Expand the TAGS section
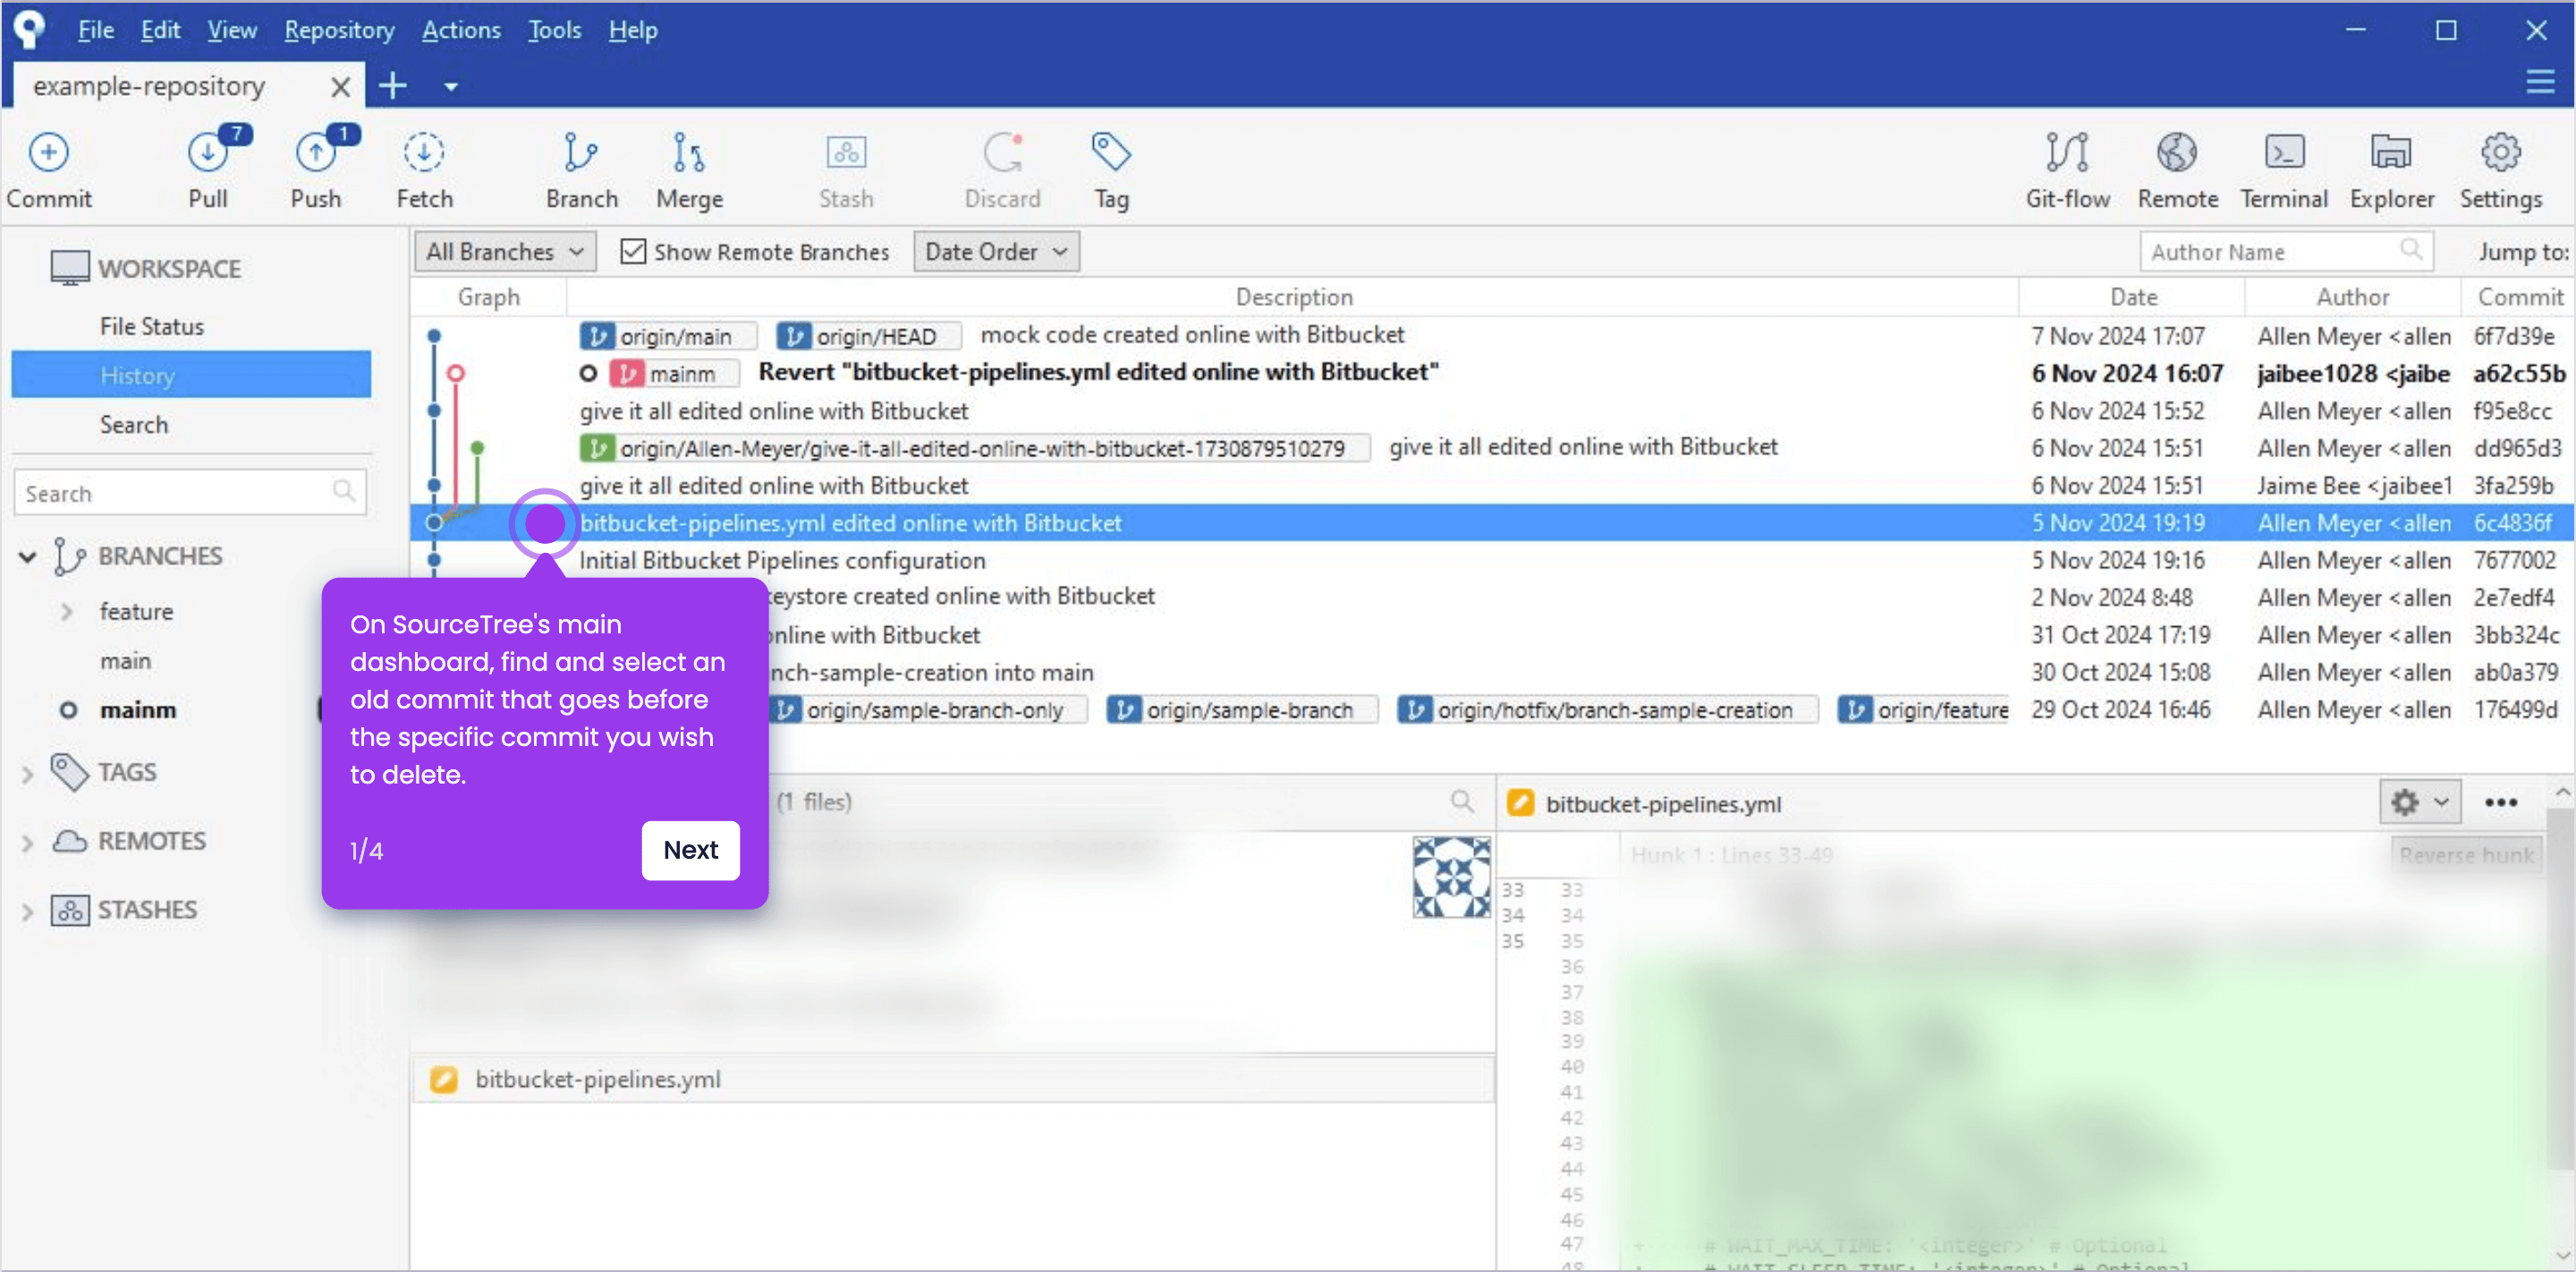 (x=27, y=773)
